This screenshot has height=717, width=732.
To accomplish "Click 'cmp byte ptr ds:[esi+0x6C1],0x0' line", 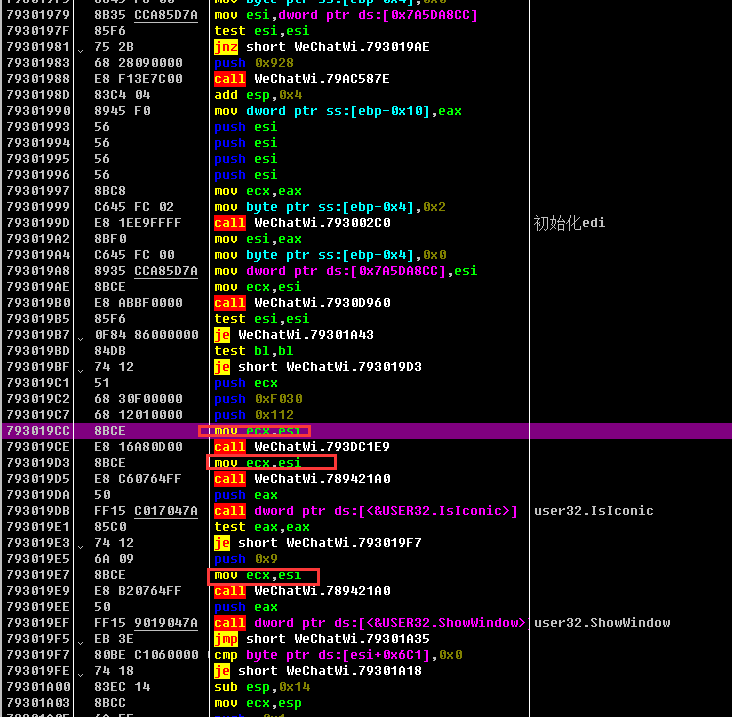I will [x=338, y=655].
